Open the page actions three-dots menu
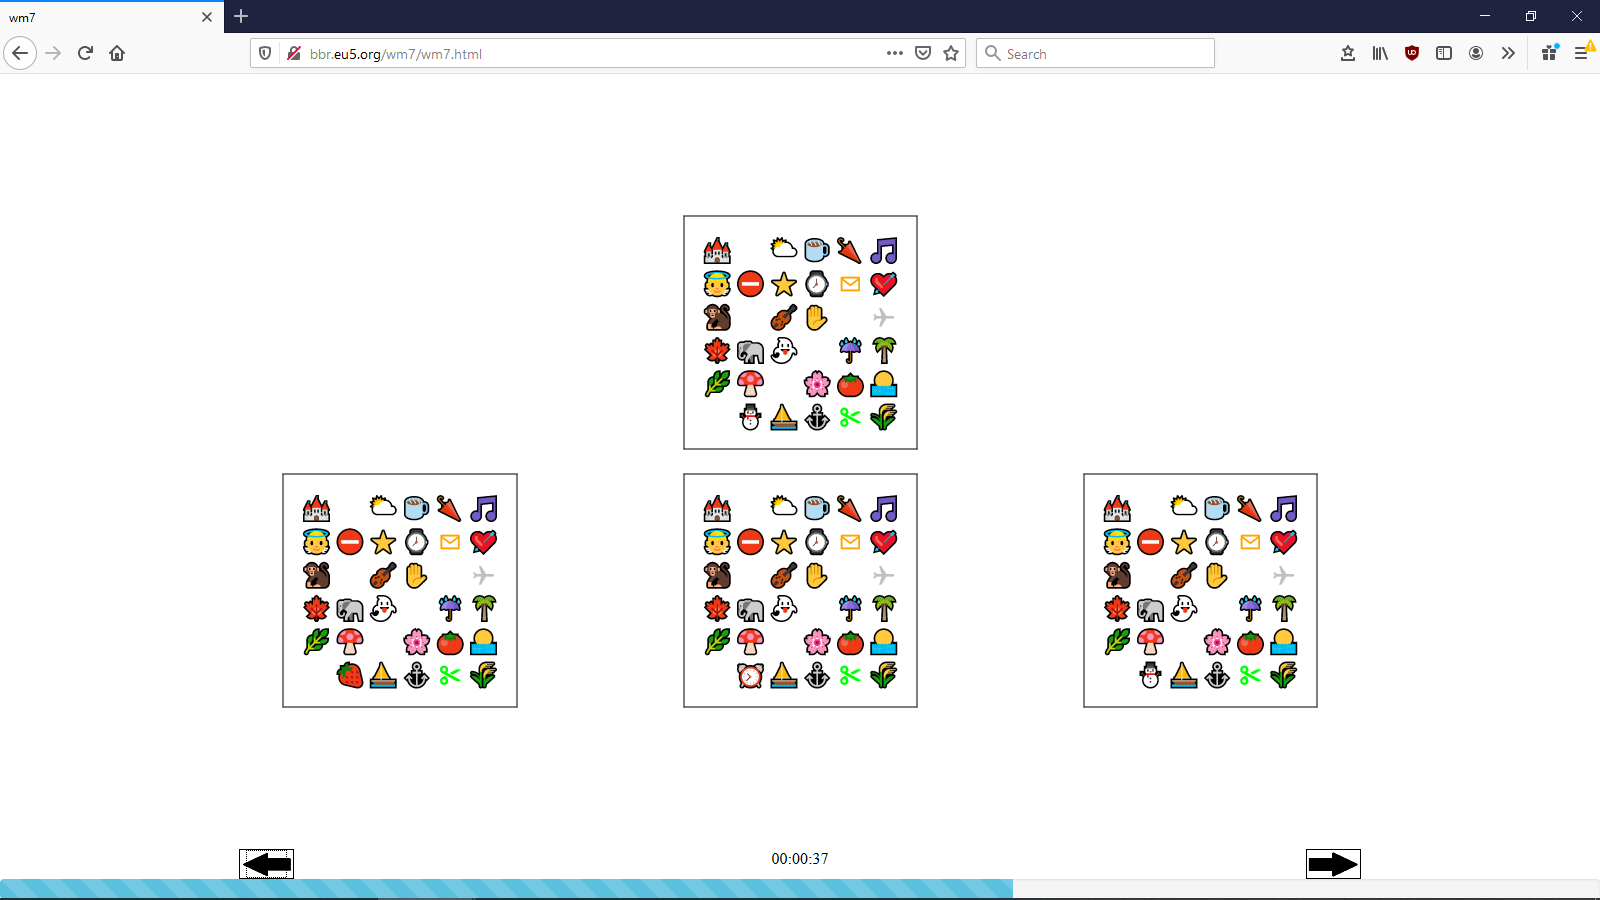Screen dimensions: 1600x900 pyautogui.click(x=895, y=53)
